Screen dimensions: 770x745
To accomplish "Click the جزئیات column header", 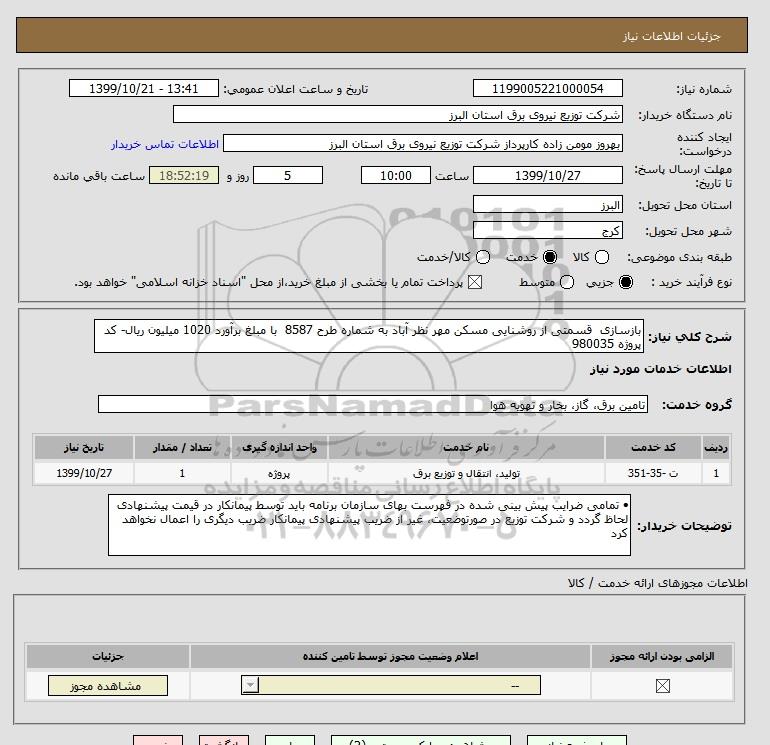I will click(108, 656).
